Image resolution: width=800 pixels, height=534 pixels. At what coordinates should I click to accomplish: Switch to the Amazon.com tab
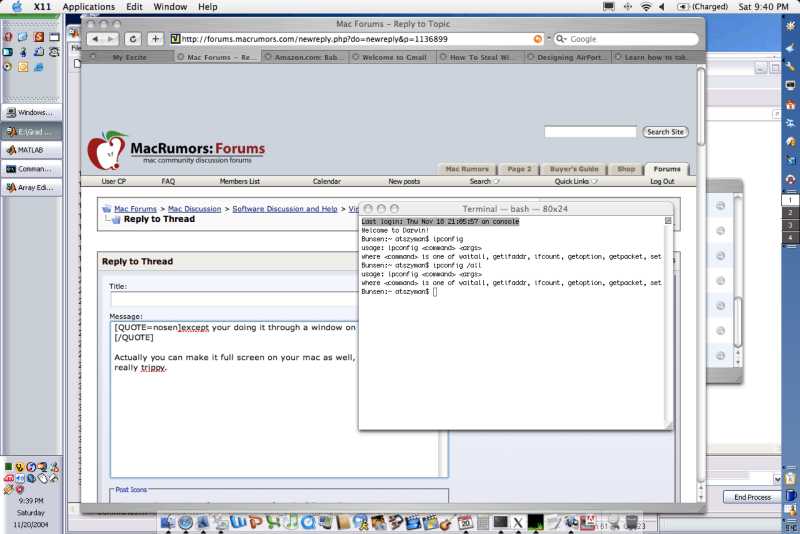tap(305, 57)
